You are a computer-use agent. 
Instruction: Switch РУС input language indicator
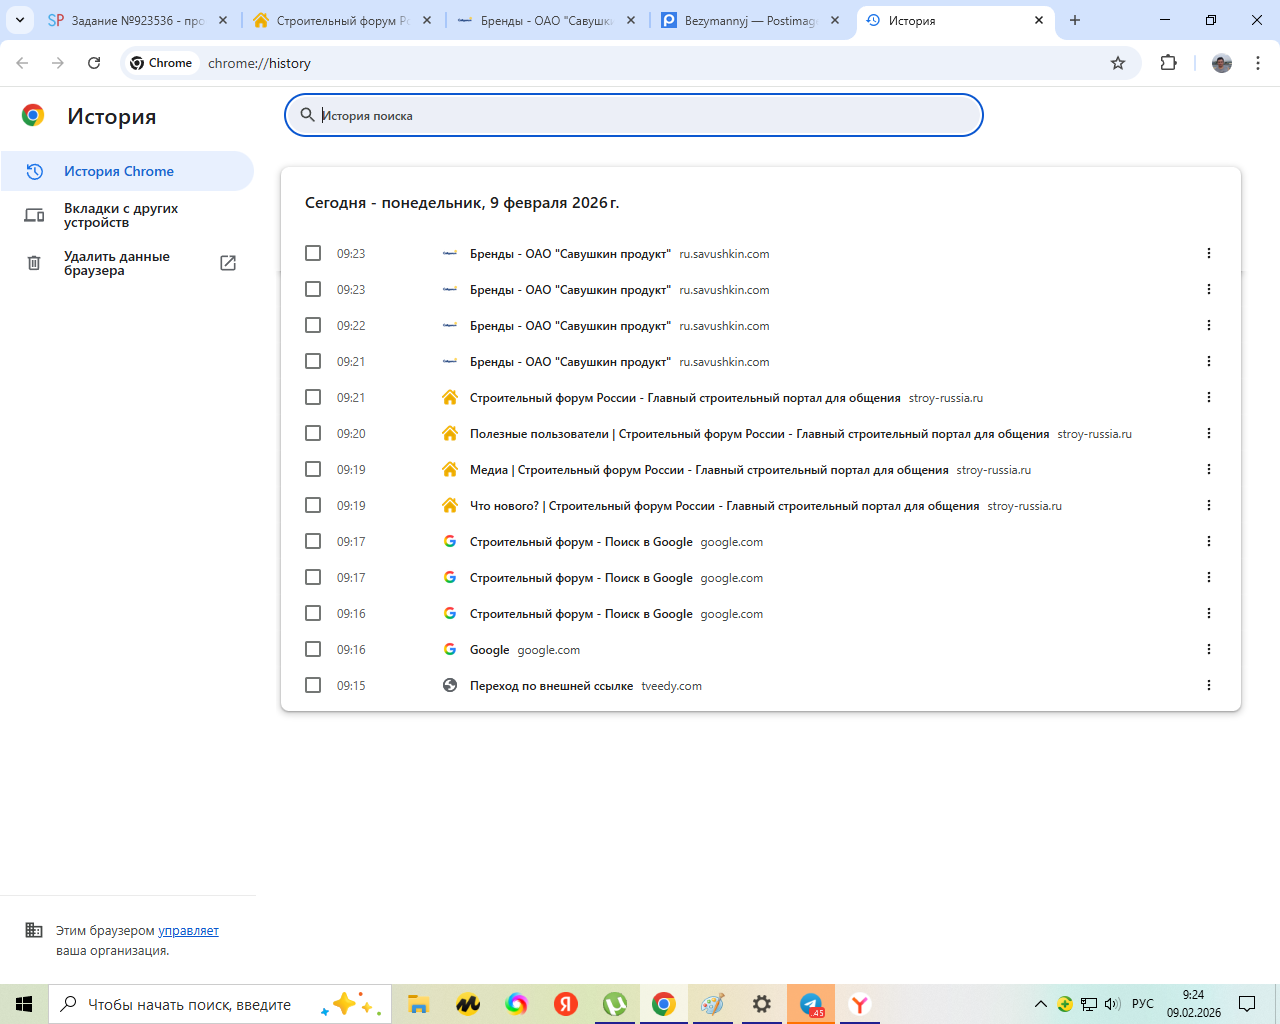1143,1004
